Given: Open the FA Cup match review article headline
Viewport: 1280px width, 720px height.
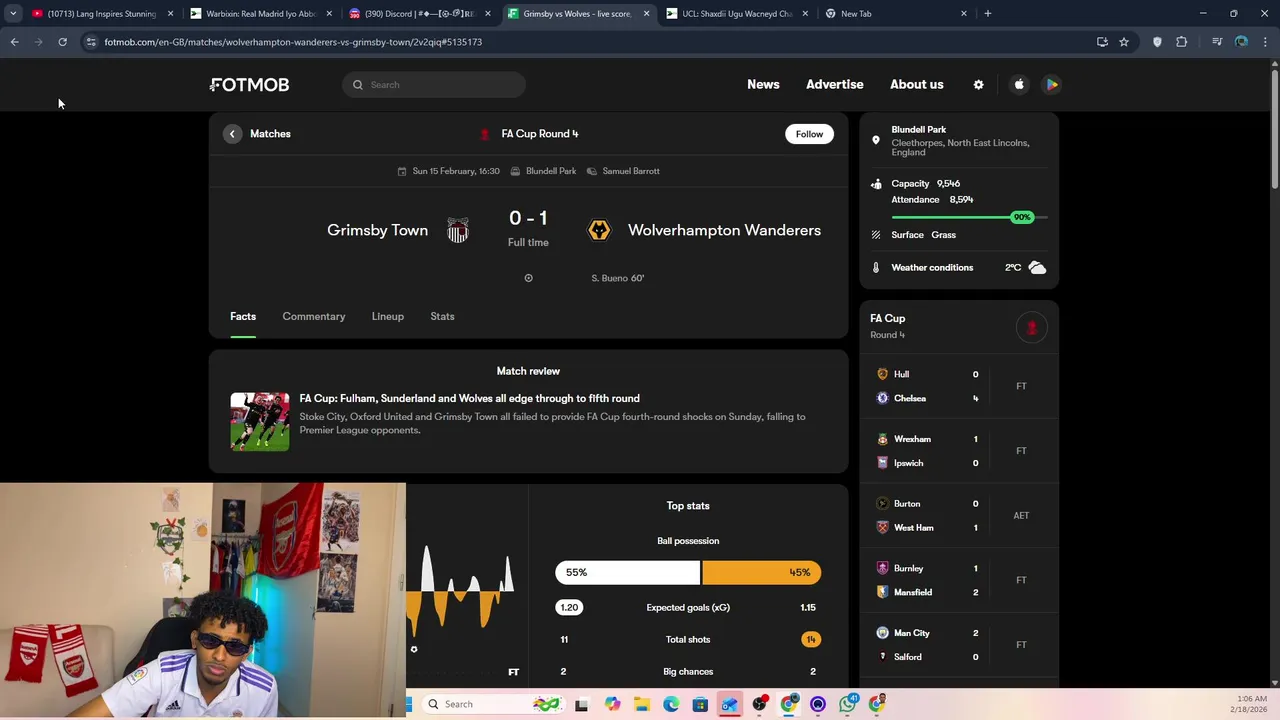Looking at the screenshot, I should 470,399.
